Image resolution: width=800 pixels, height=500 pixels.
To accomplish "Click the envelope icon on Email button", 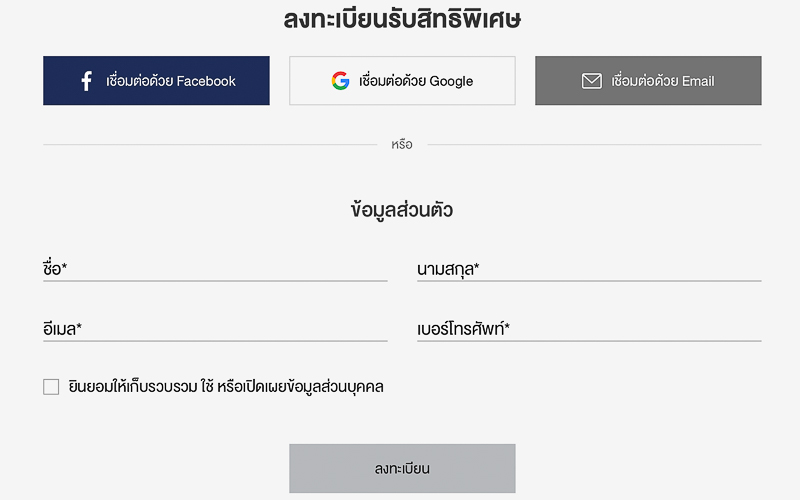I will point(592,81).
